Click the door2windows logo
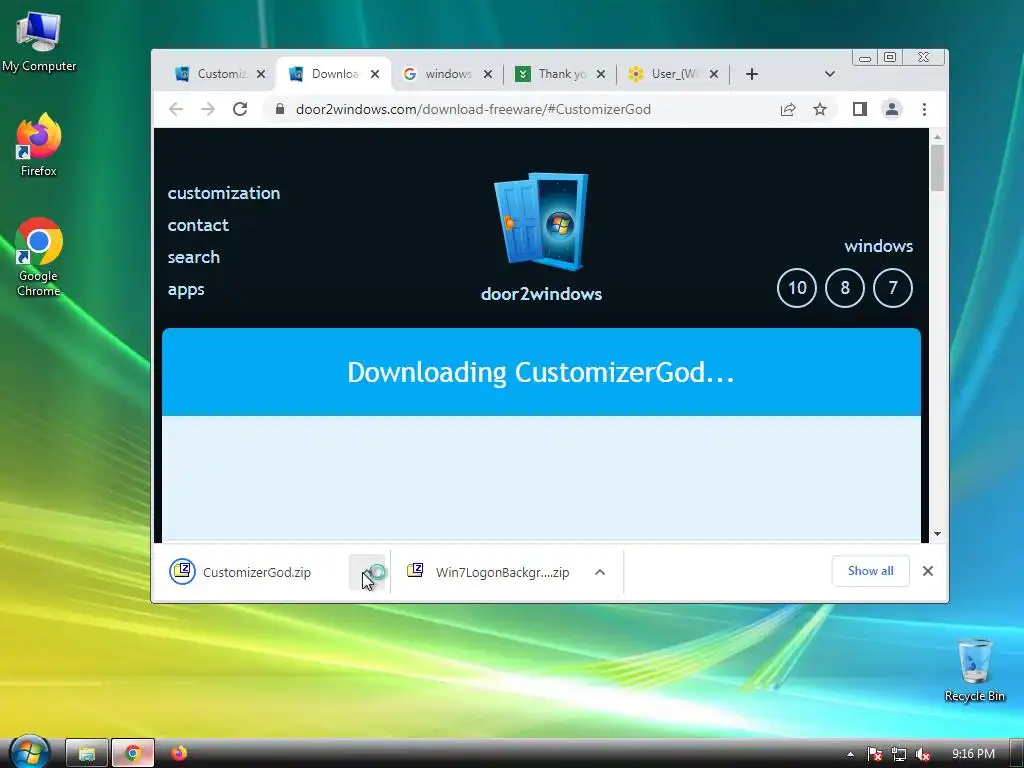Viewport: 1024px width, 768px height. tap(541, 221)
